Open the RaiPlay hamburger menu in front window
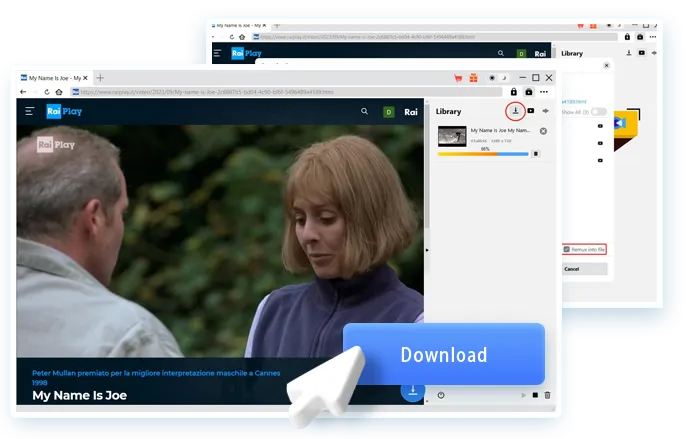The height and width of the screenshot is (439, 686). 30,111
